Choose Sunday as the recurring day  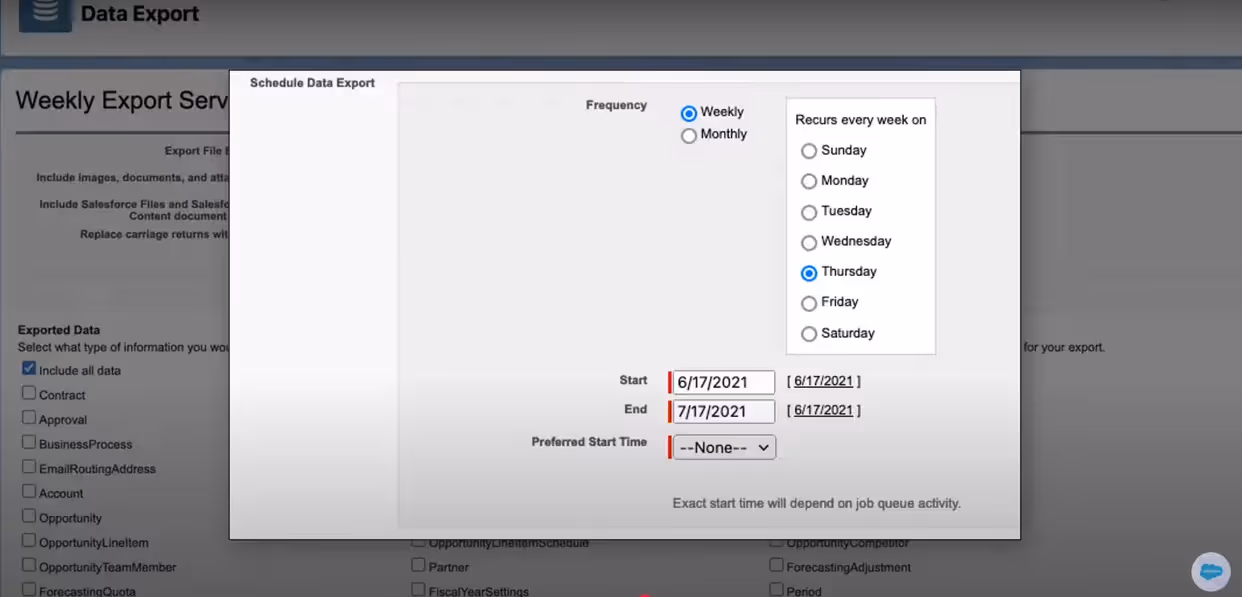pos(809,151)
